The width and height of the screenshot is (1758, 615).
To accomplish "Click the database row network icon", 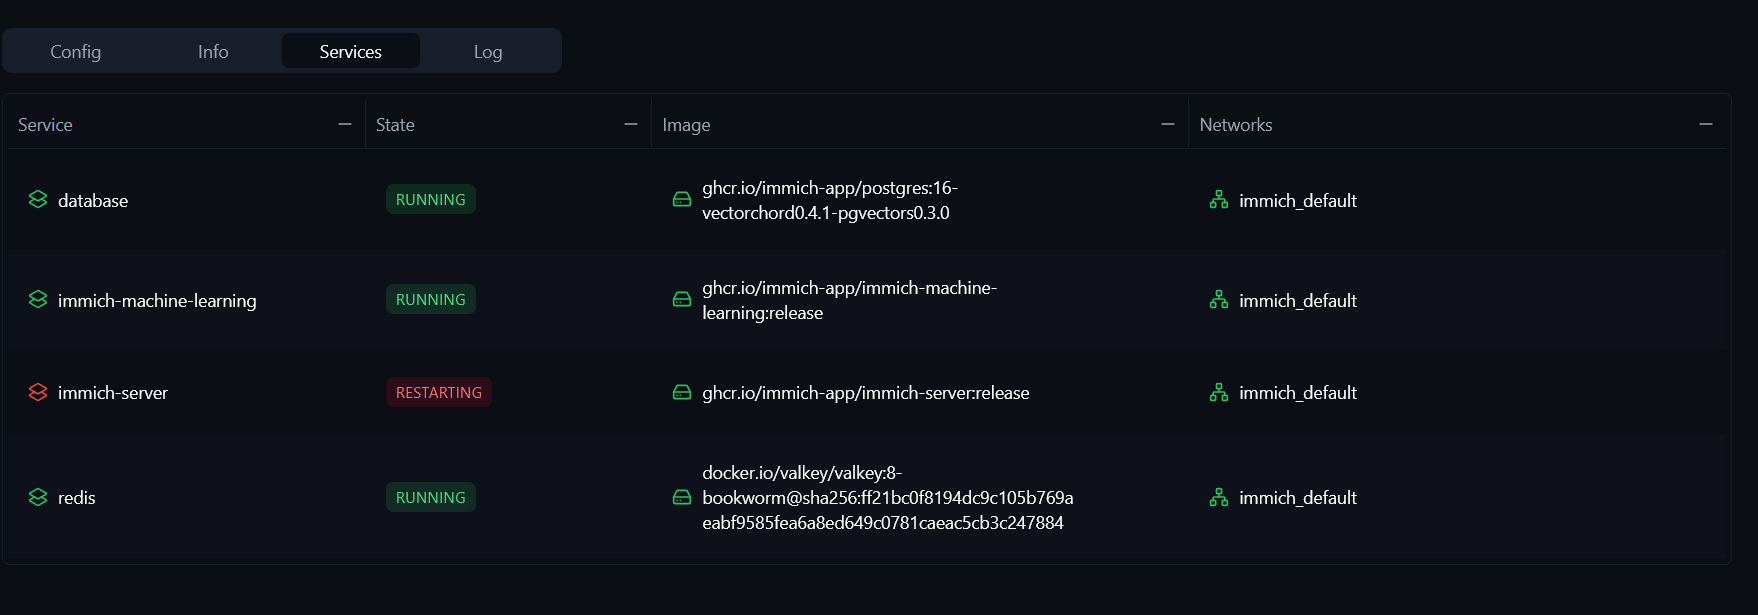I will coord(1219,200).
